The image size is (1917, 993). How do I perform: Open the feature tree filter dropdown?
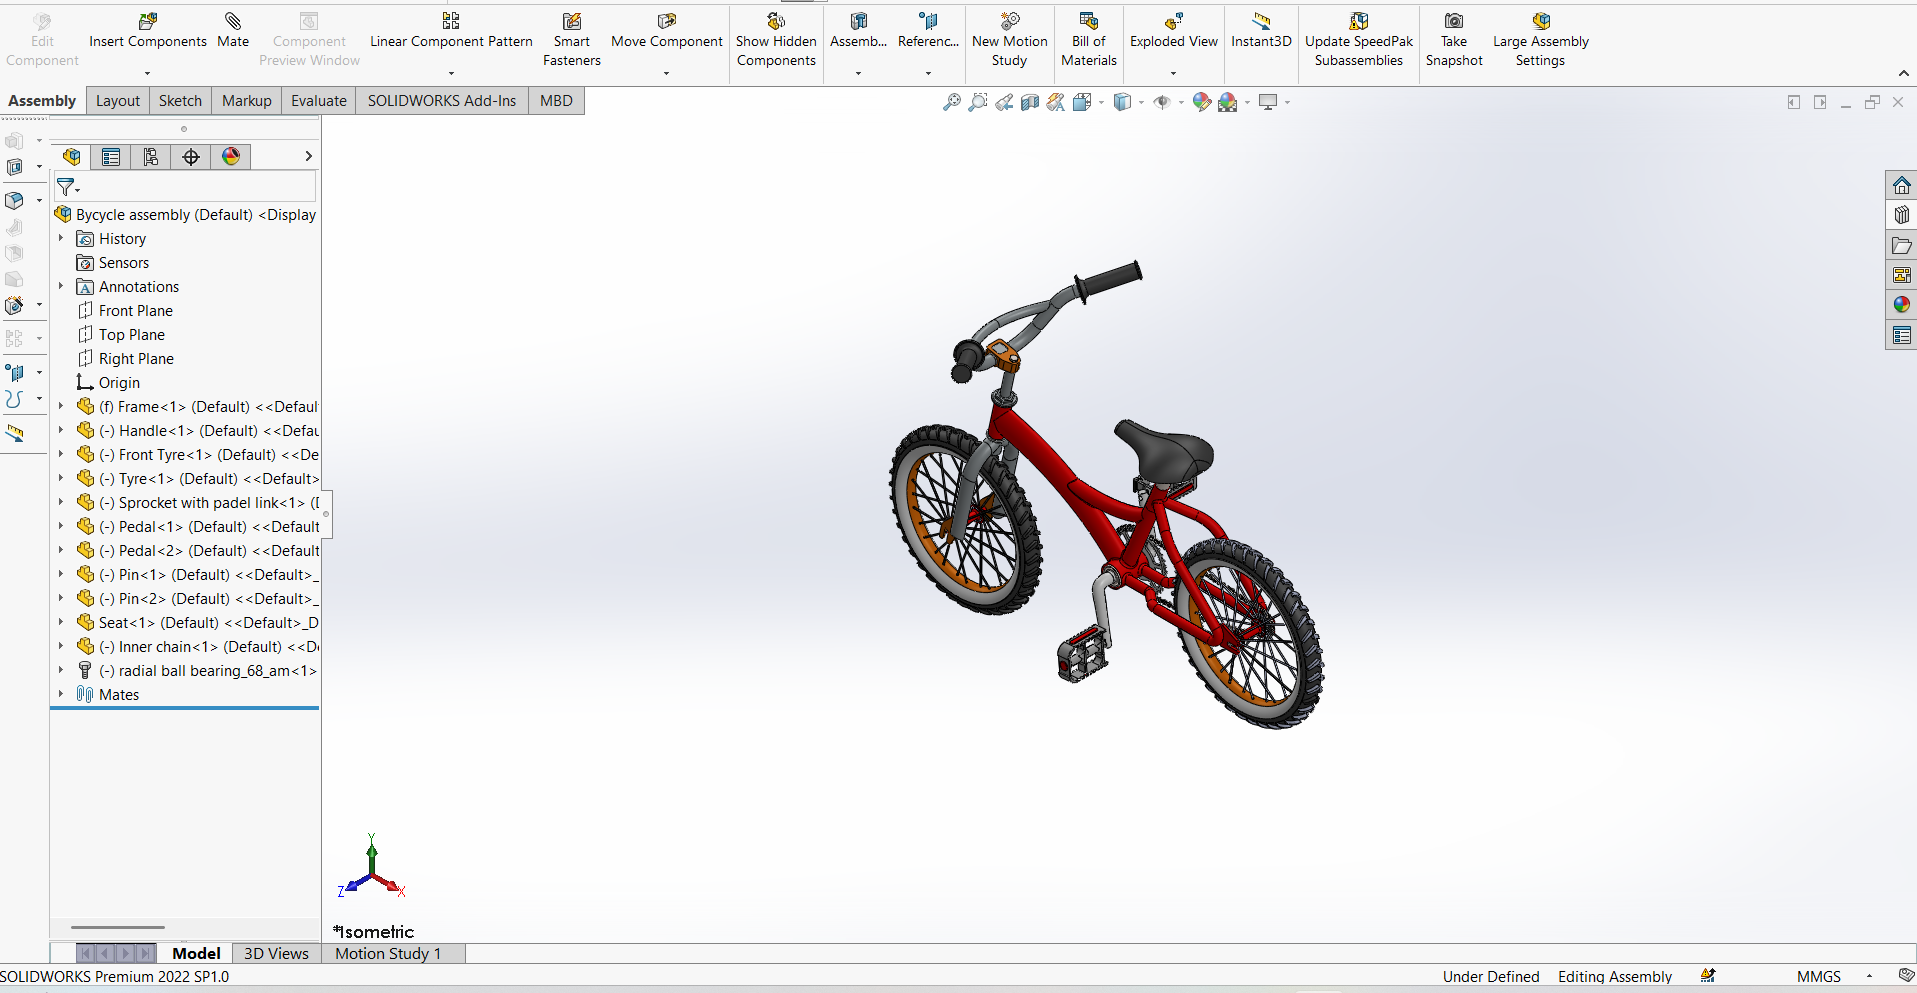point(68,187)
